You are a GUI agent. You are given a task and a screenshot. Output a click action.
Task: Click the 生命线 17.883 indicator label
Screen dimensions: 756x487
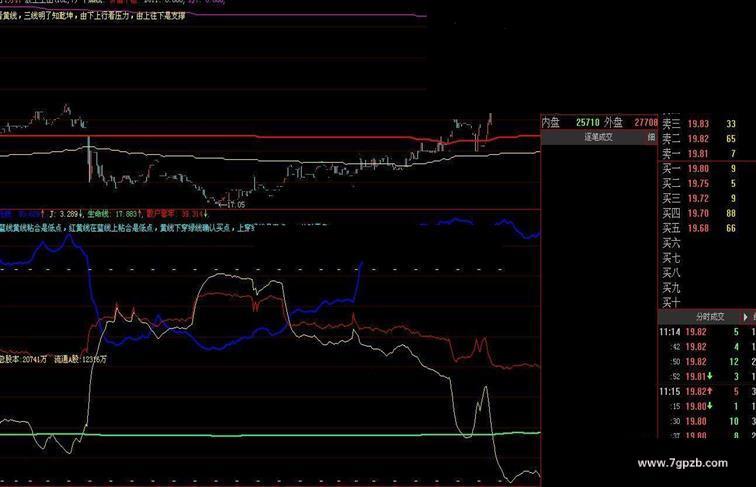click(114, 213)
